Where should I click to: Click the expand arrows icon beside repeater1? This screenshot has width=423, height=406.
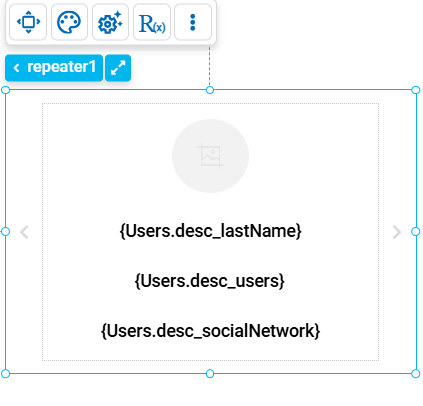tap(118, 68)
